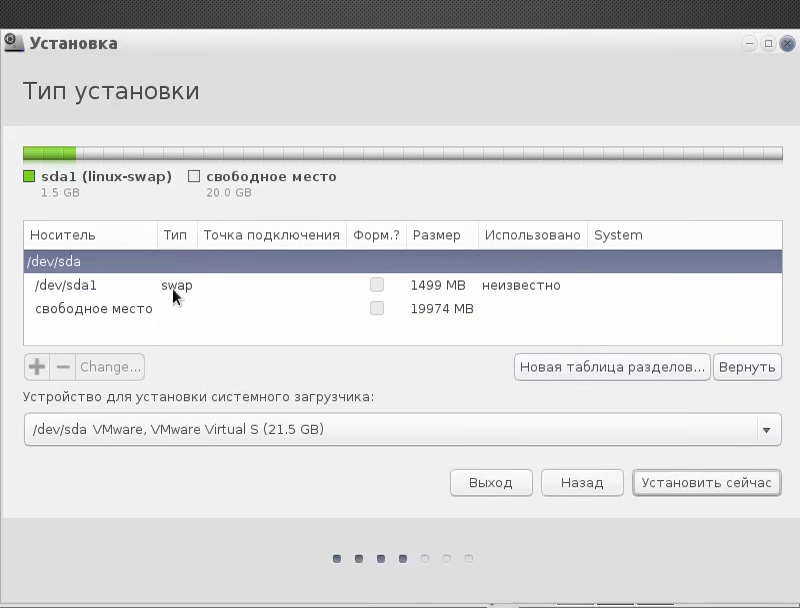
Task: Select the /dev/sda disk row
Action: point(403,261)
